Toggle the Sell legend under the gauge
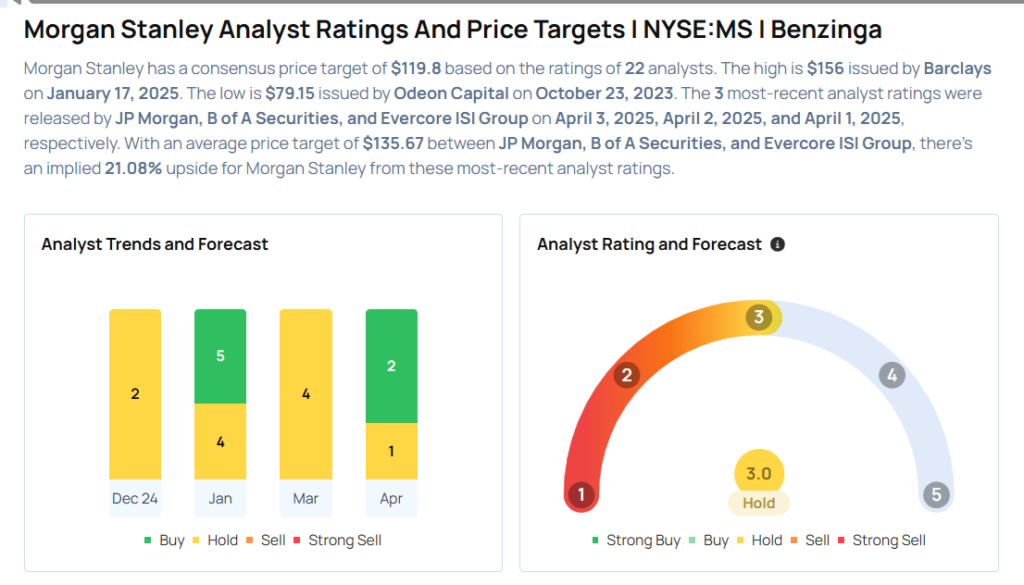The width and height of the screenshot is (1024, 585). pyautogui.click(x=809, y=540)
